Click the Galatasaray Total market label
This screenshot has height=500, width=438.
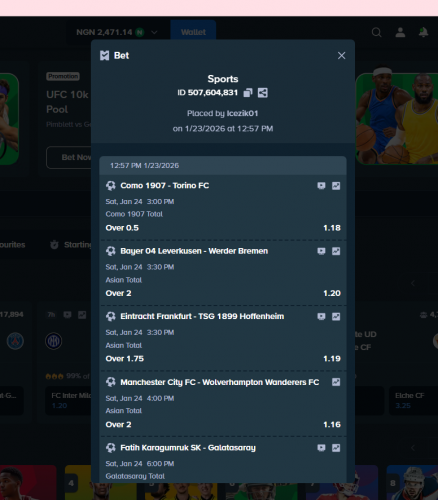[x=135, y=476]
